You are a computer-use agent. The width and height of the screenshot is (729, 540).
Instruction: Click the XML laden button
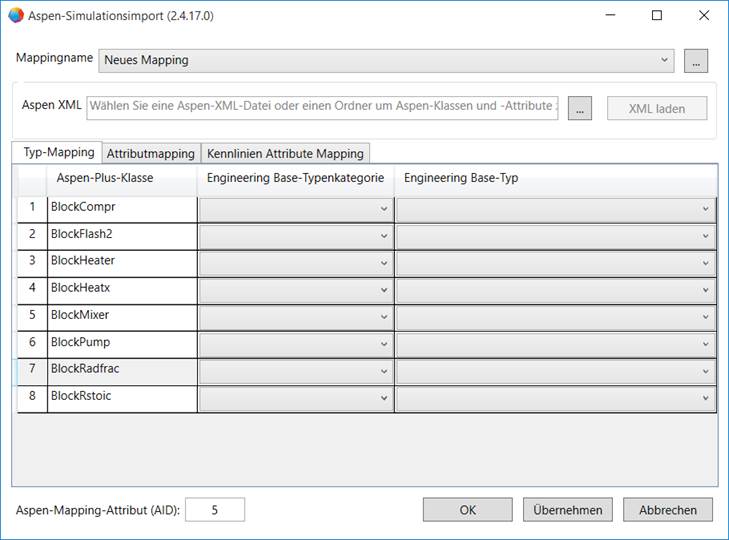pos(657,108)
